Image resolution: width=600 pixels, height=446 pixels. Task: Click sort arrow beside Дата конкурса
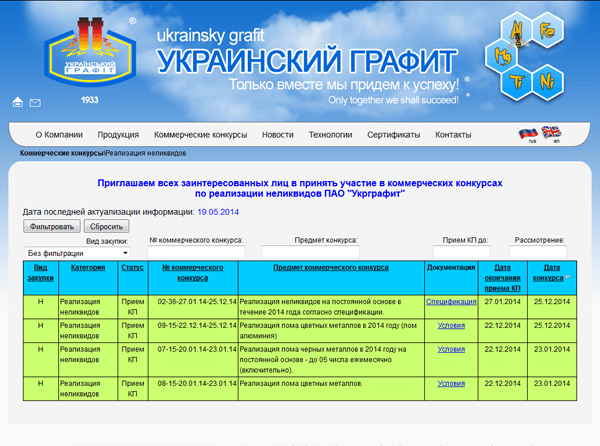[567, 277]
